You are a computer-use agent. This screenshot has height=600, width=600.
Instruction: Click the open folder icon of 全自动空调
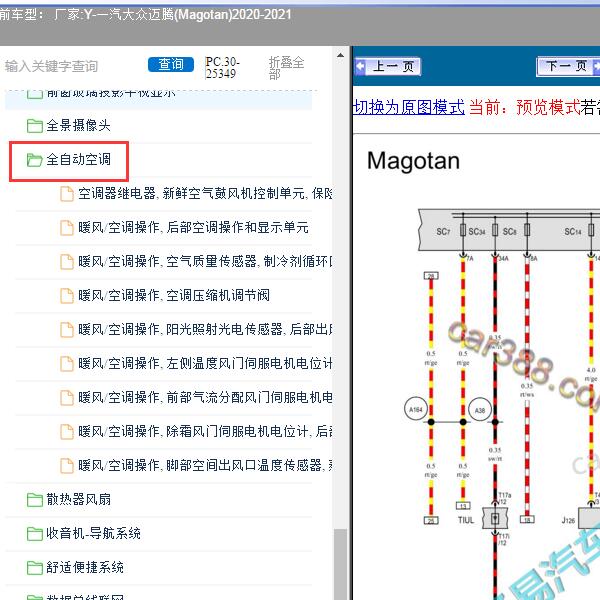[x=34, y=160]
